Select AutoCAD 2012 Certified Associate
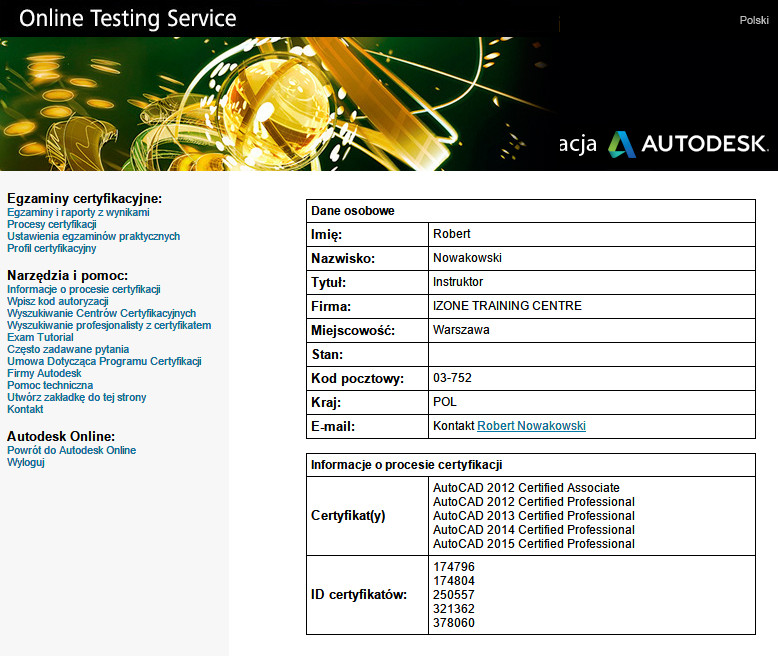This screenshot has height=656, width=778. [x=526, y=488]
